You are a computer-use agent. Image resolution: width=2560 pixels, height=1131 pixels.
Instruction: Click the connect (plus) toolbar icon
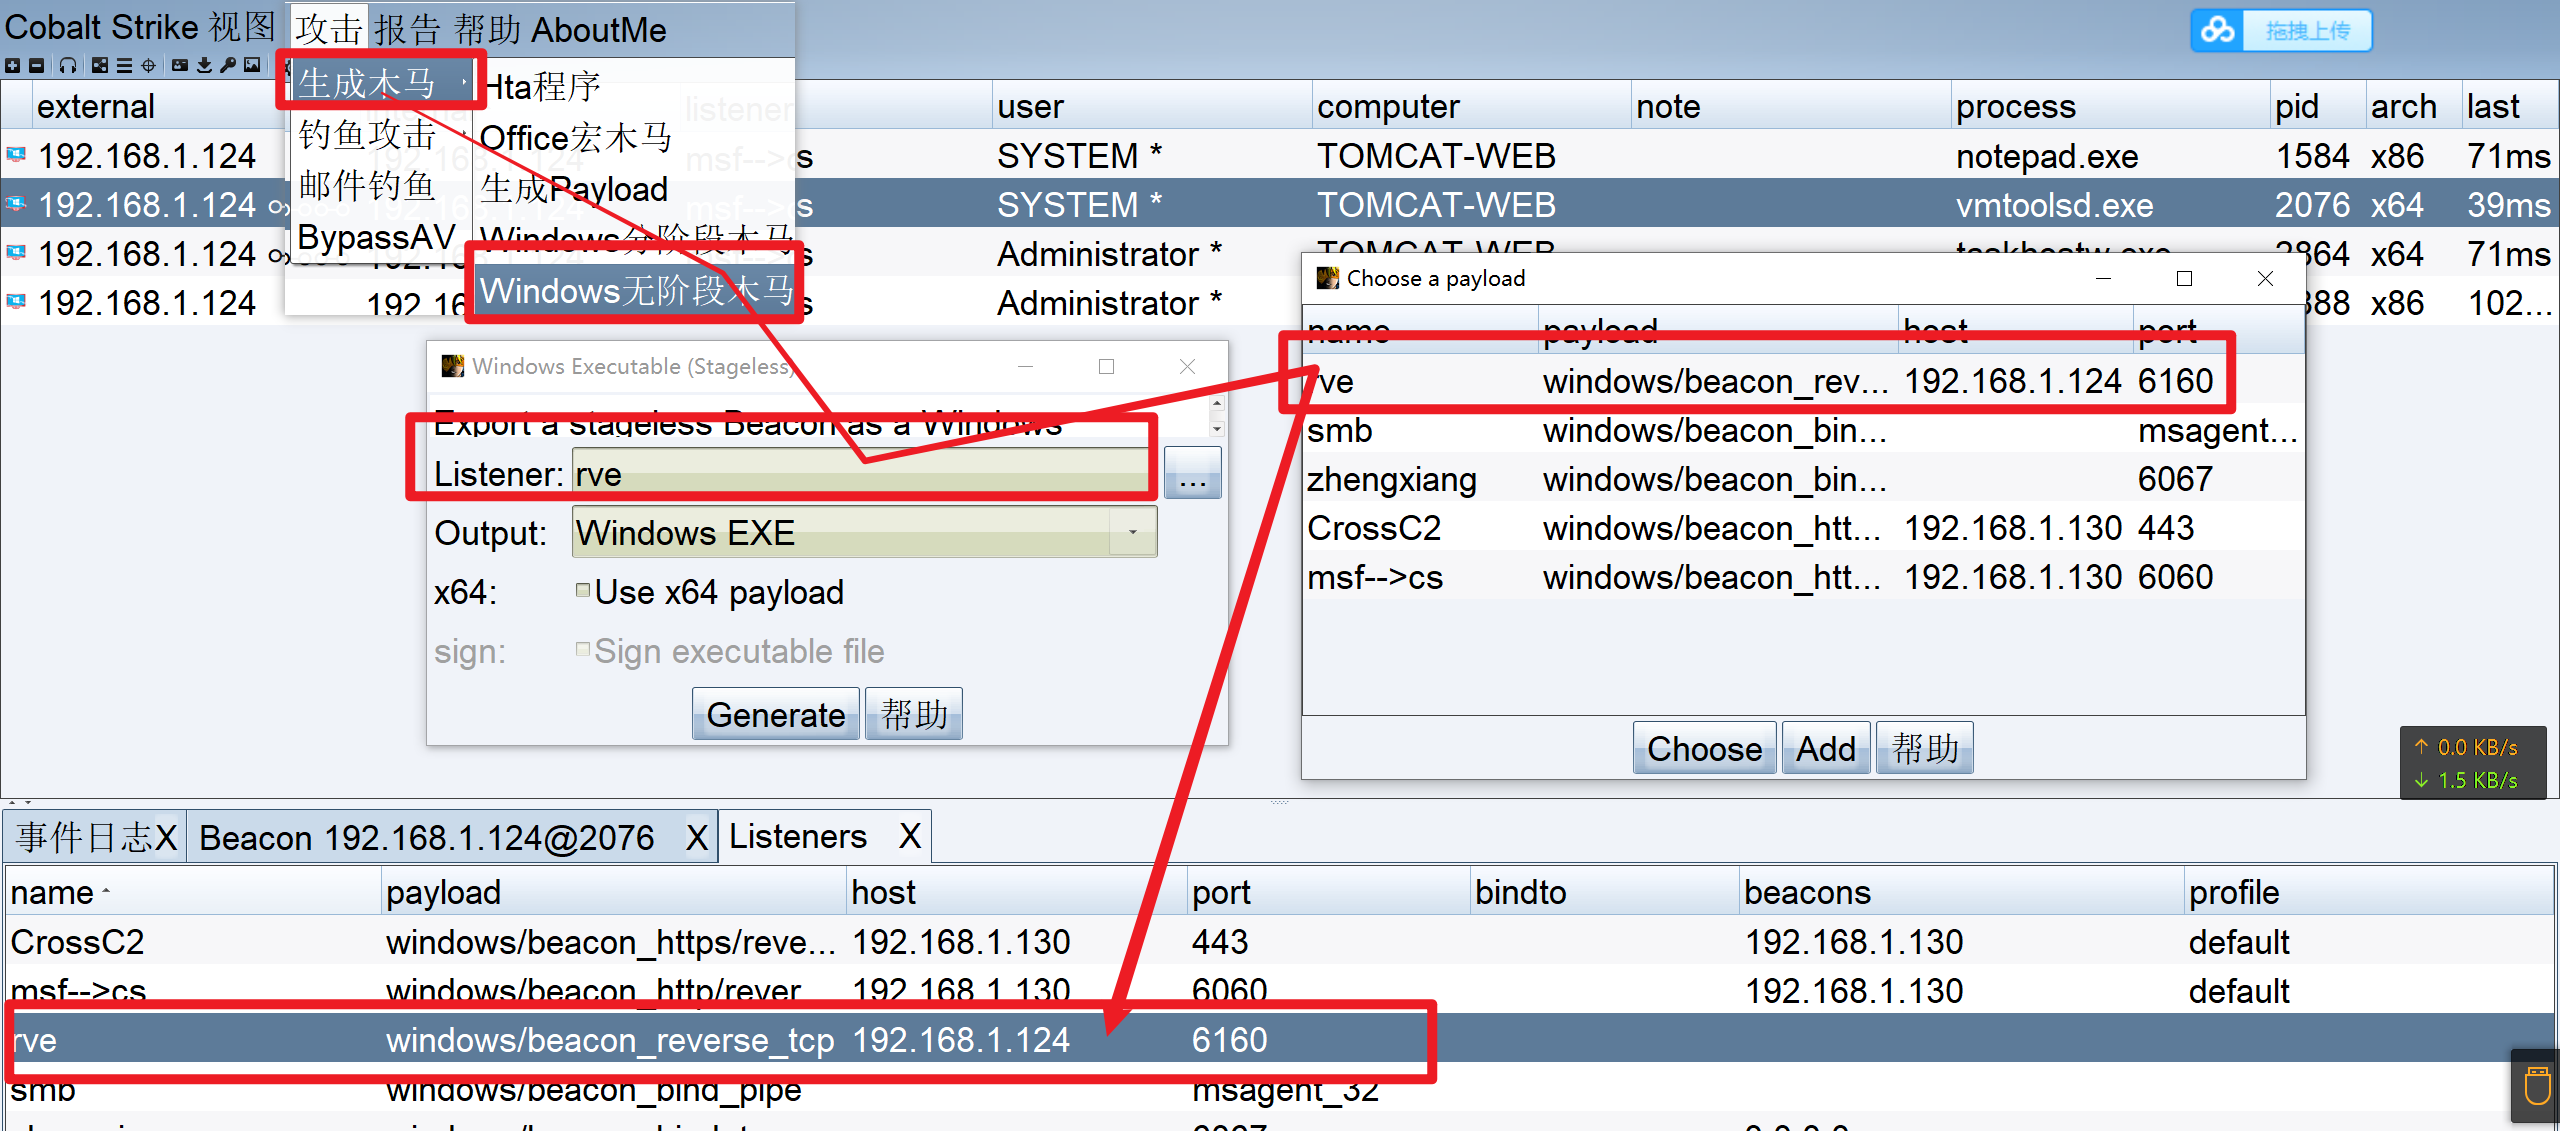tap(12, 66)
